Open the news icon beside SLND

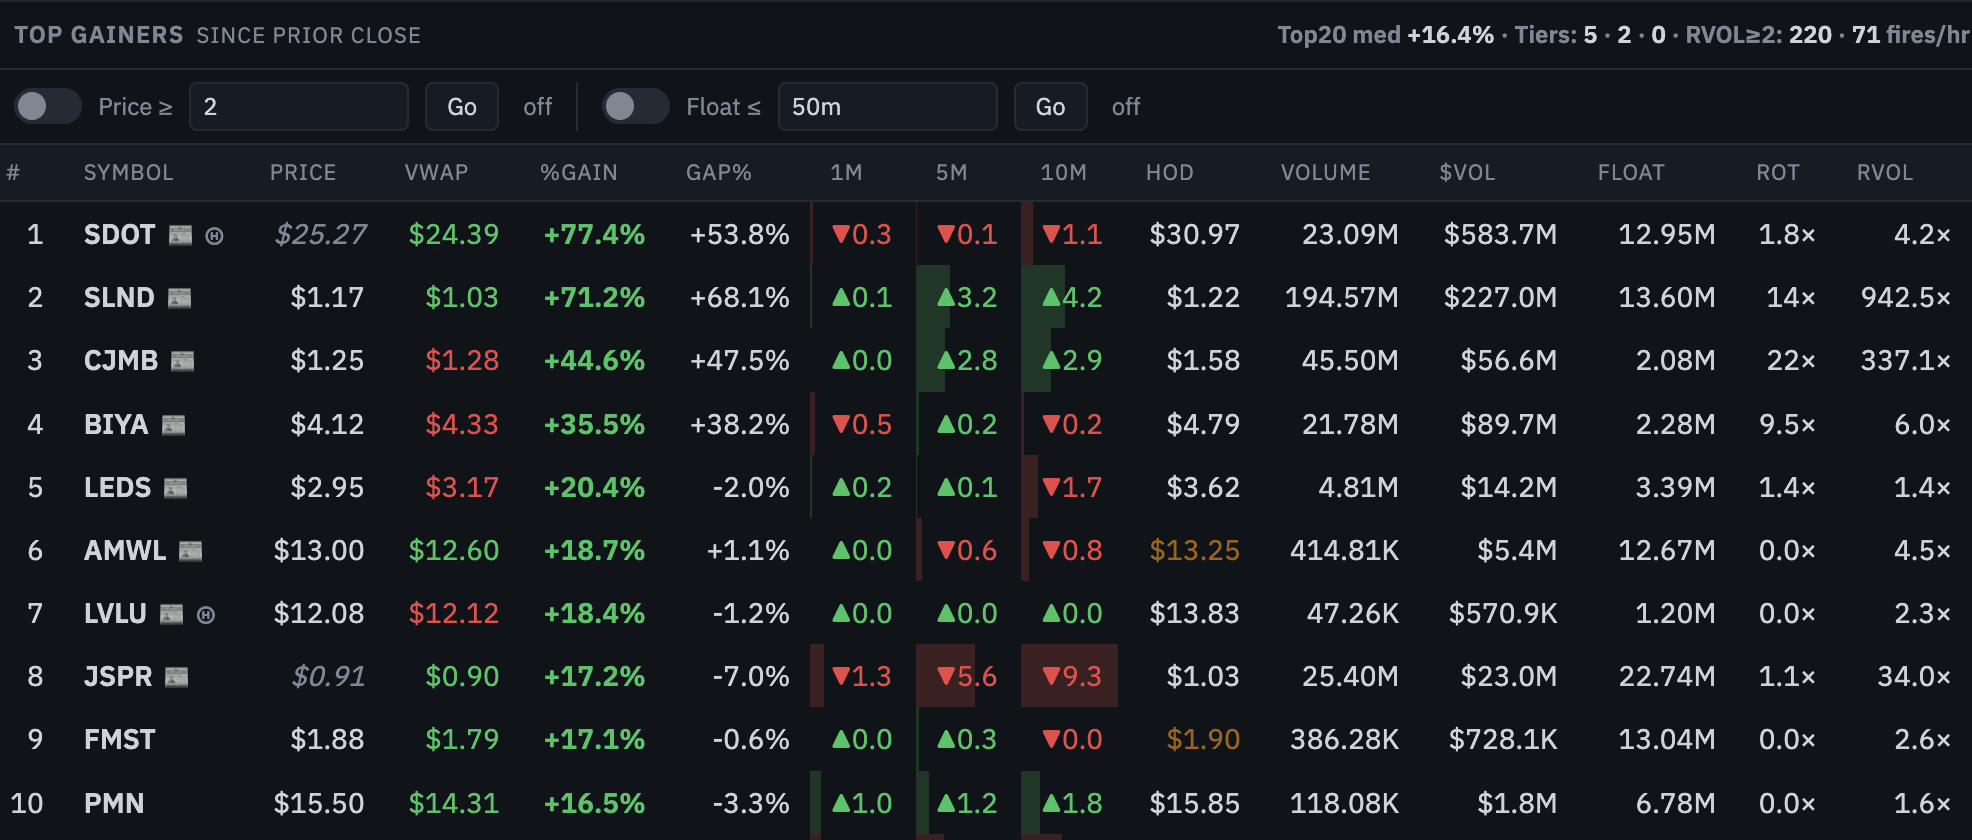(179, 298)
